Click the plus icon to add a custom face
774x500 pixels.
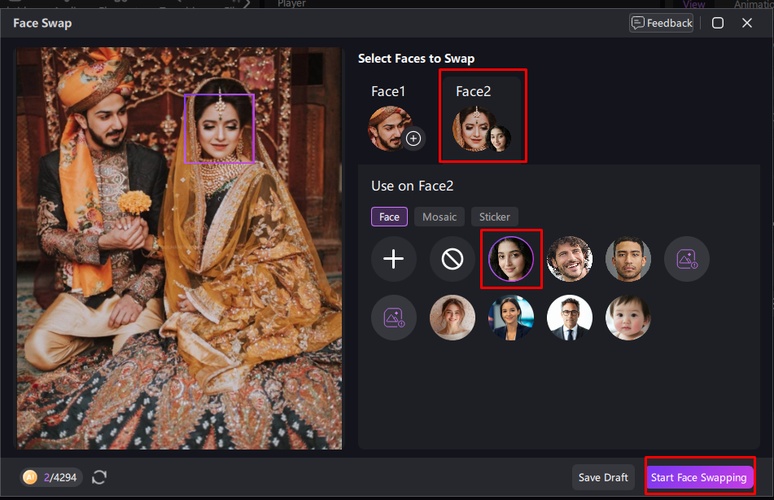pyautogui.click(x=393, y=259)
